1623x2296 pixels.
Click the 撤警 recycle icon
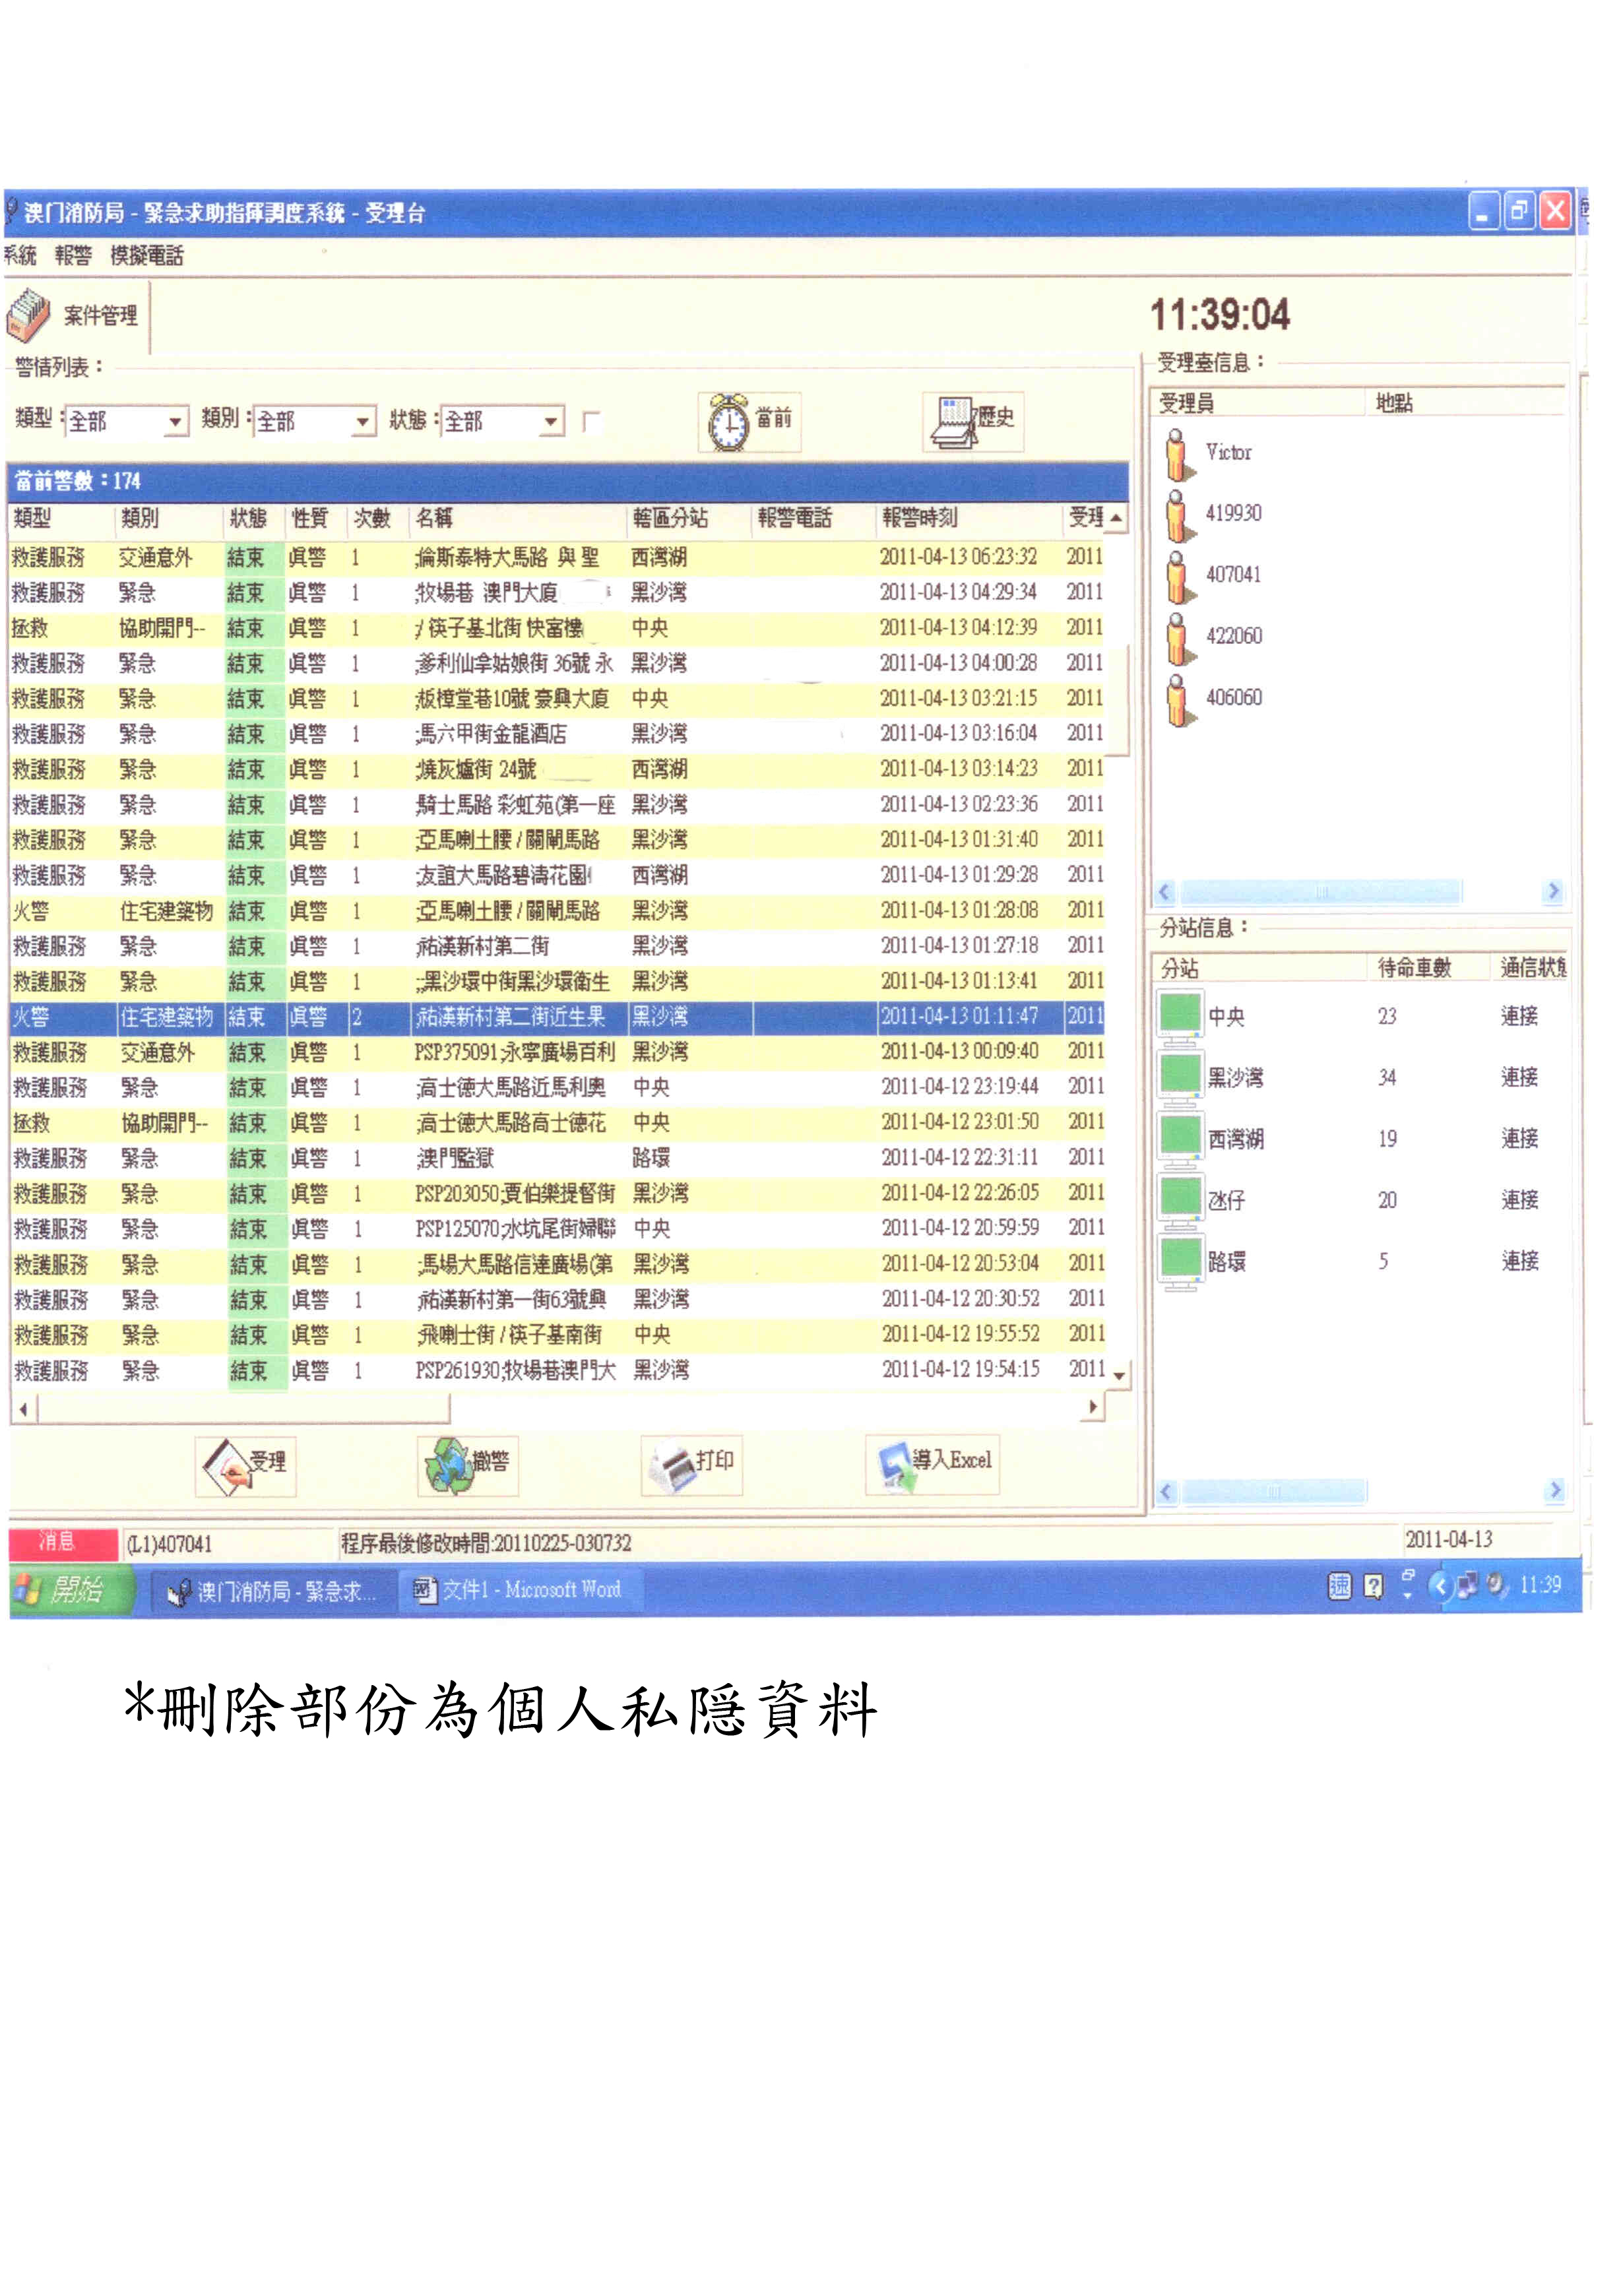[447, 1466]
